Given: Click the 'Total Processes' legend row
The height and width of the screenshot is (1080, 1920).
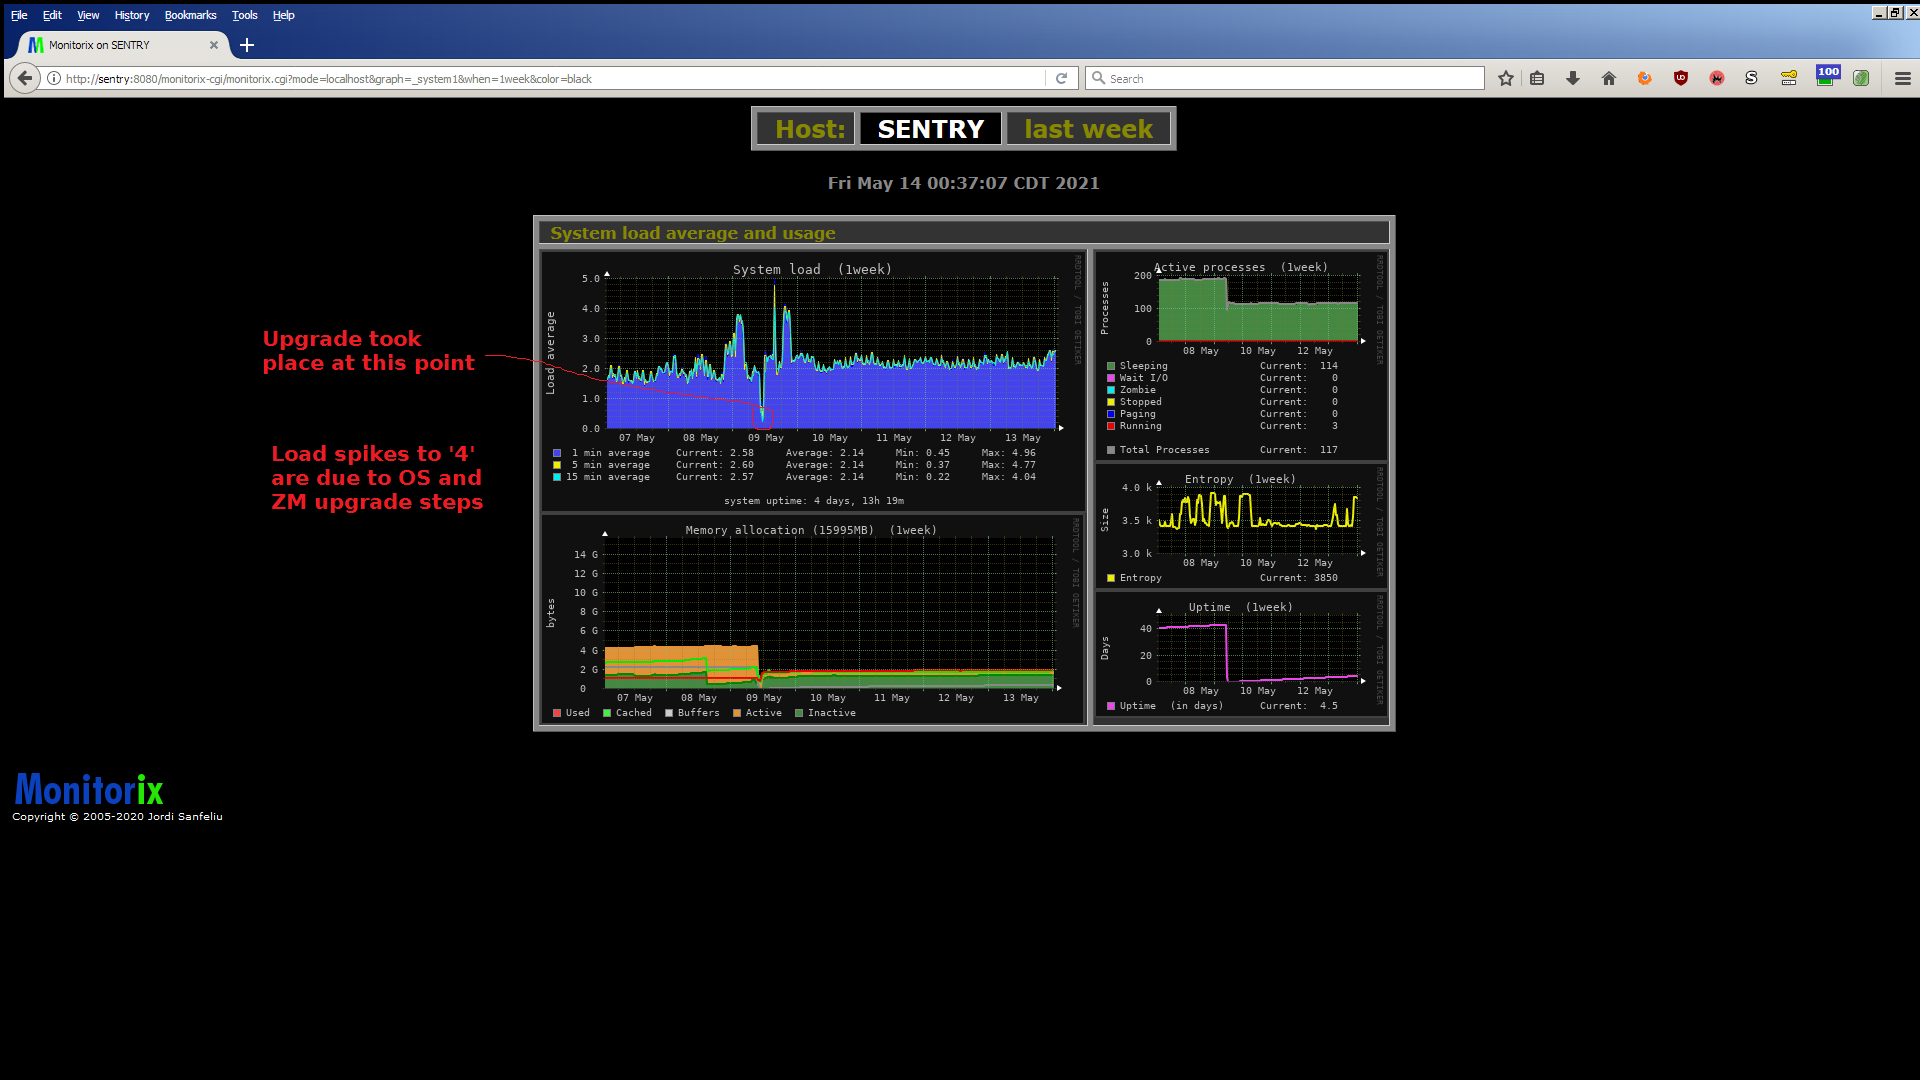Looking at the screenshot, I should (1222, 450).
